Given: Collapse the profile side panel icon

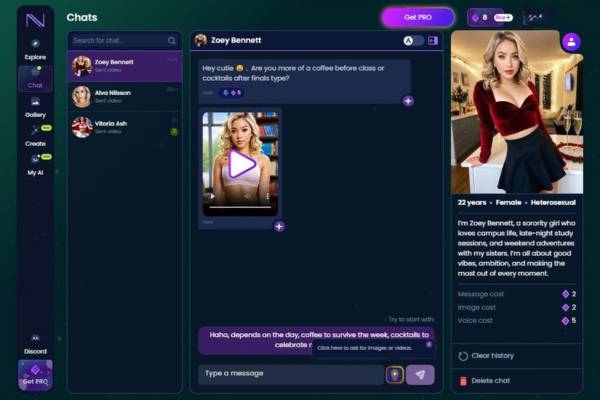Looking at the screenshot, I should pyautogui.click(x=433, y=41).
